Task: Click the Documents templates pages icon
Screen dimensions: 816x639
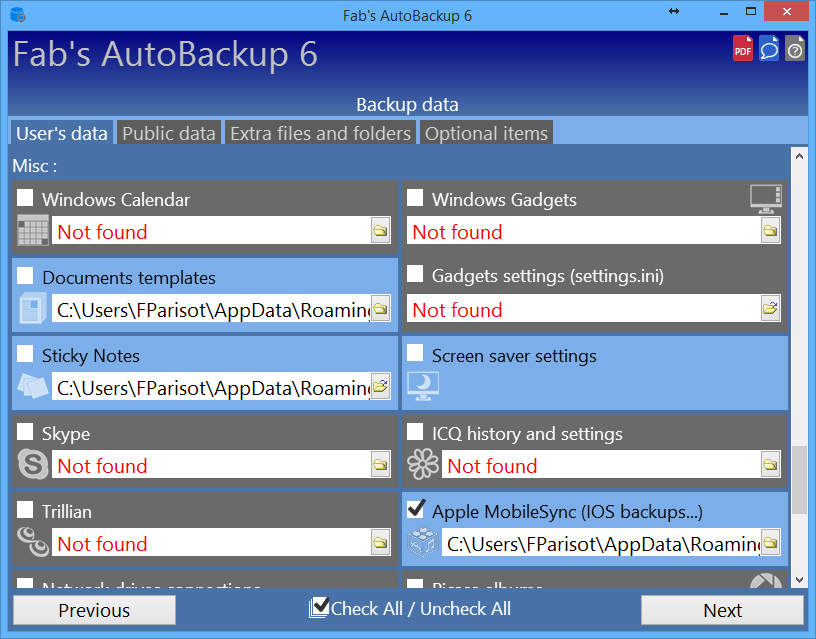Action: click(x=33, y=308)
